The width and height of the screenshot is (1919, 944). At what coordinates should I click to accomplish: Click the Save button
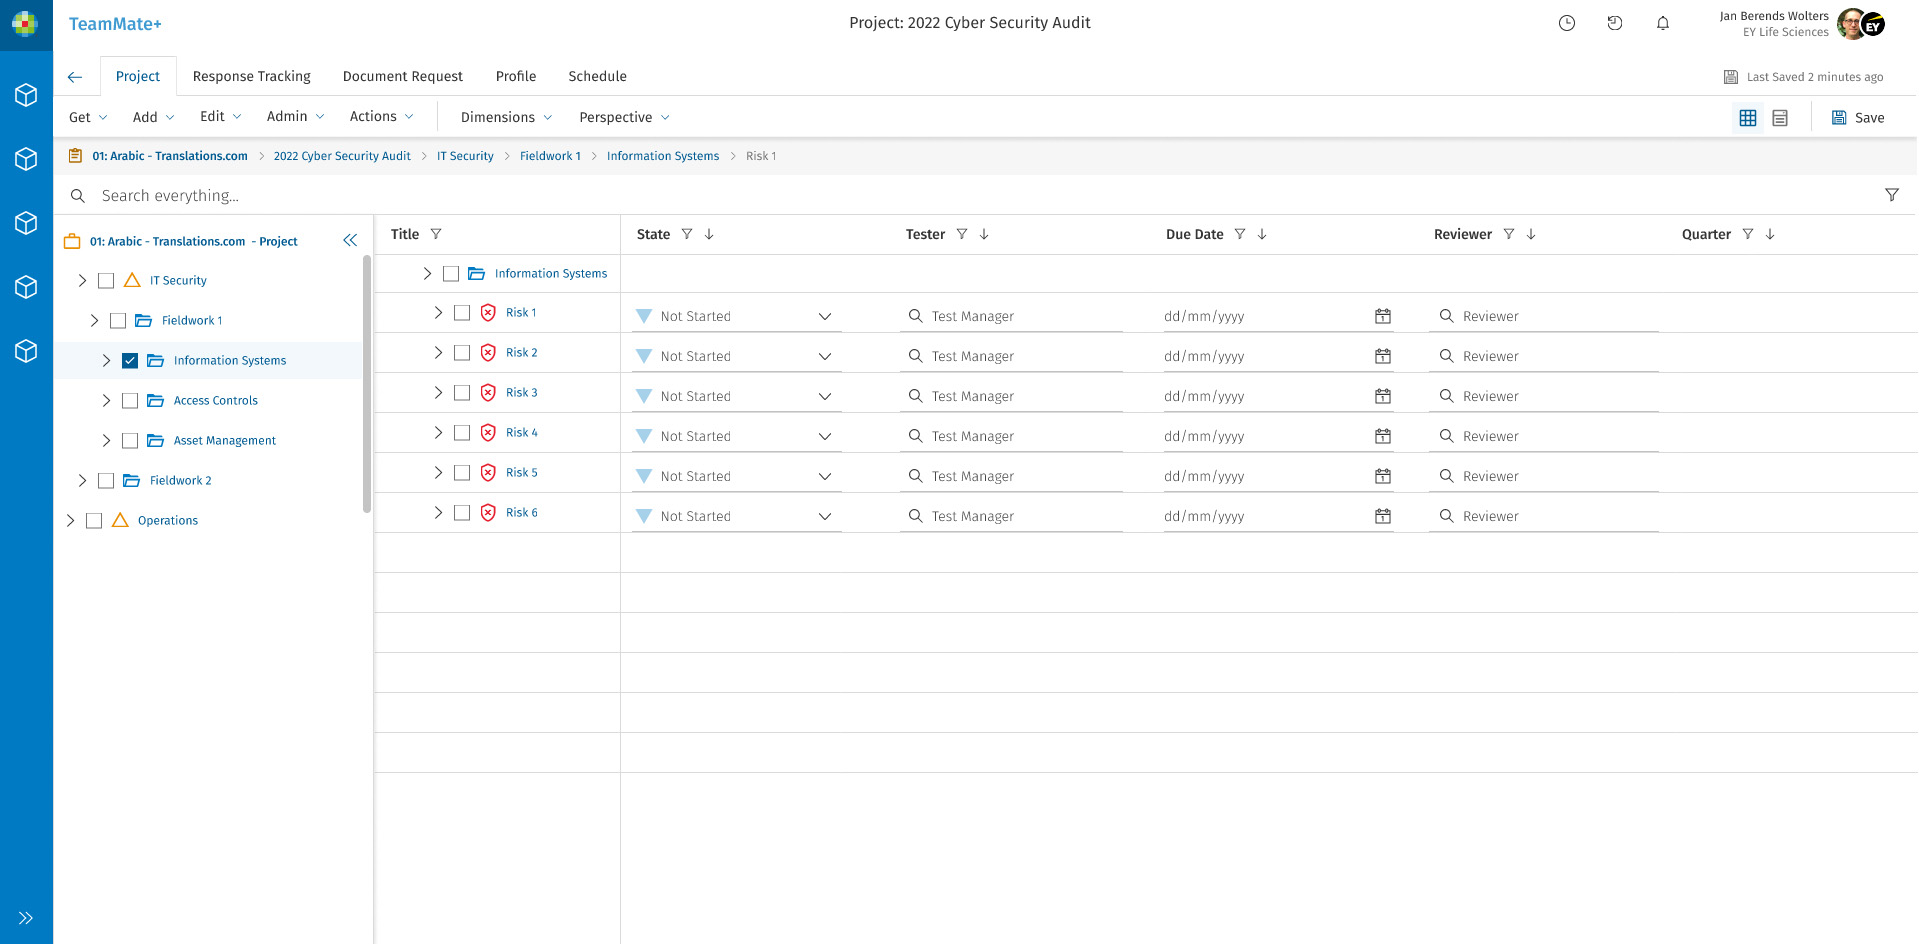point(1857,118)
